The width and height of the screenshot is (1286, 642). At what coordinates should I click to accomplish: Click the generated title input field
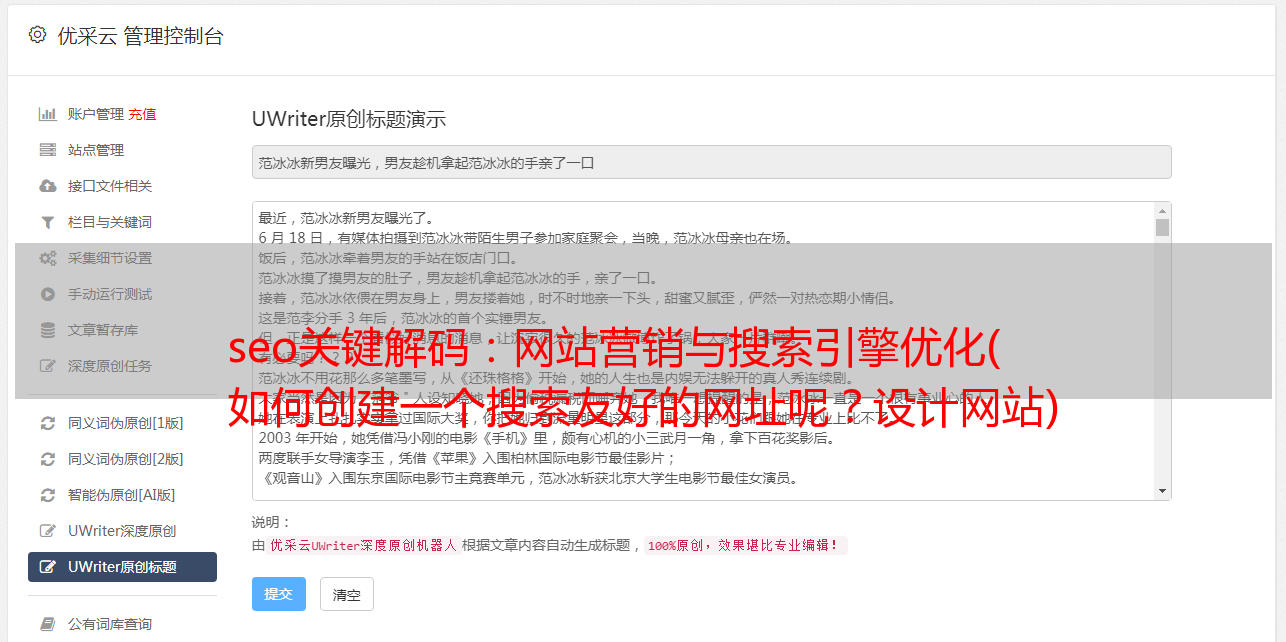pyautogui.click(x=711, y=162)
